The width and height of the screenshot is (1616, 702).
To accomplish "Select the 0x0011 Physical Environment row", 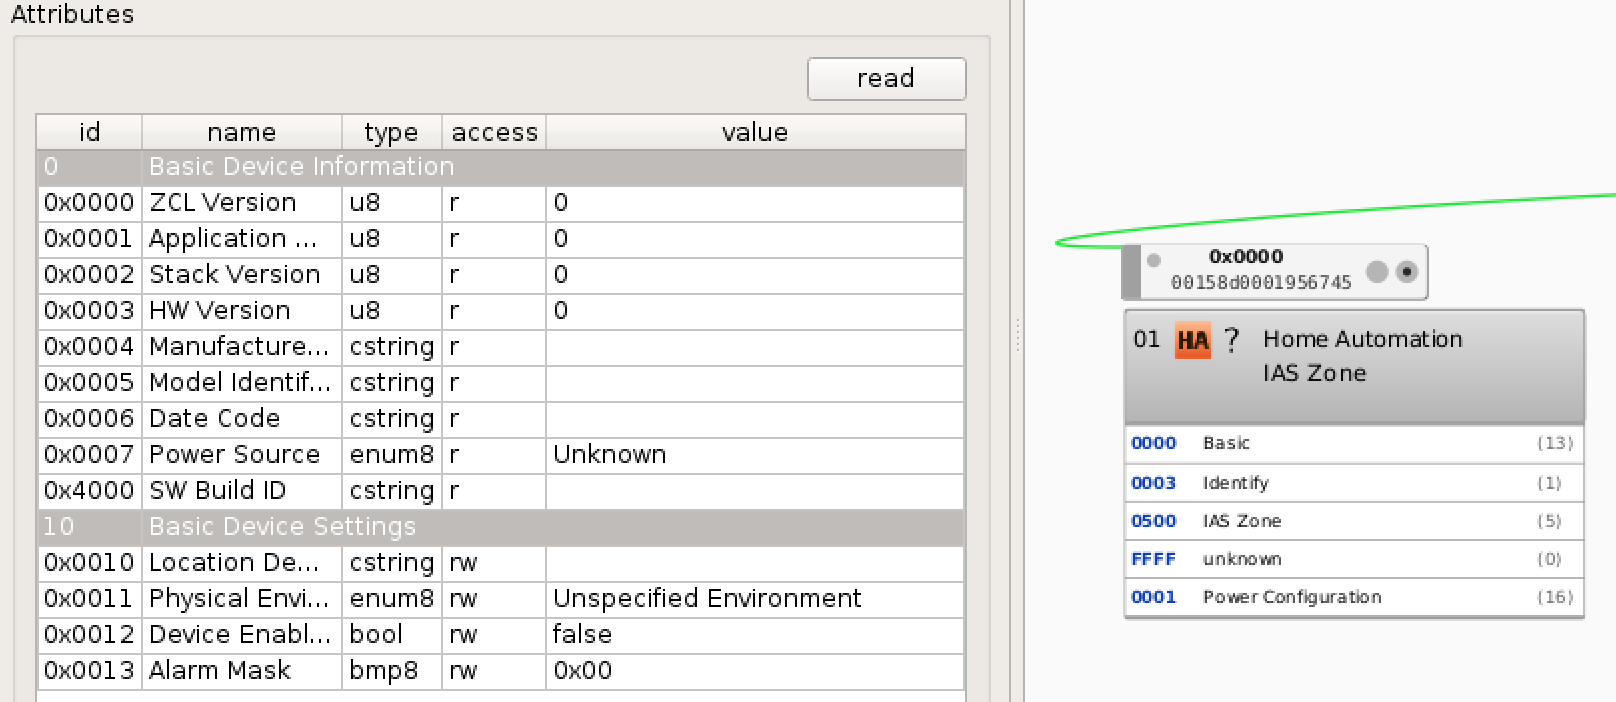I will coord(501,599).
